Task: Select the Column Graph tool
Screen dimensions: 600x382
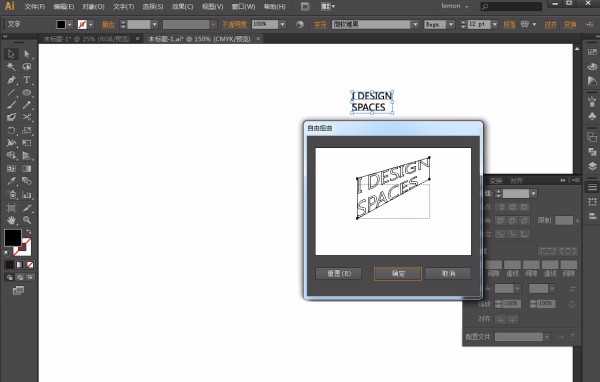Action: 27,195
